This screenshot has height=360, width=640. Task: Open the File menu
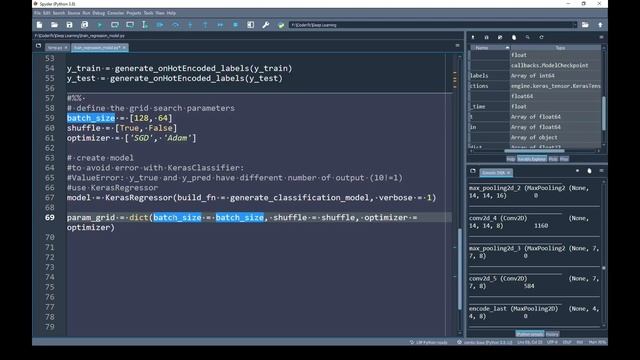pyautogui.click(x=37, y=13)
